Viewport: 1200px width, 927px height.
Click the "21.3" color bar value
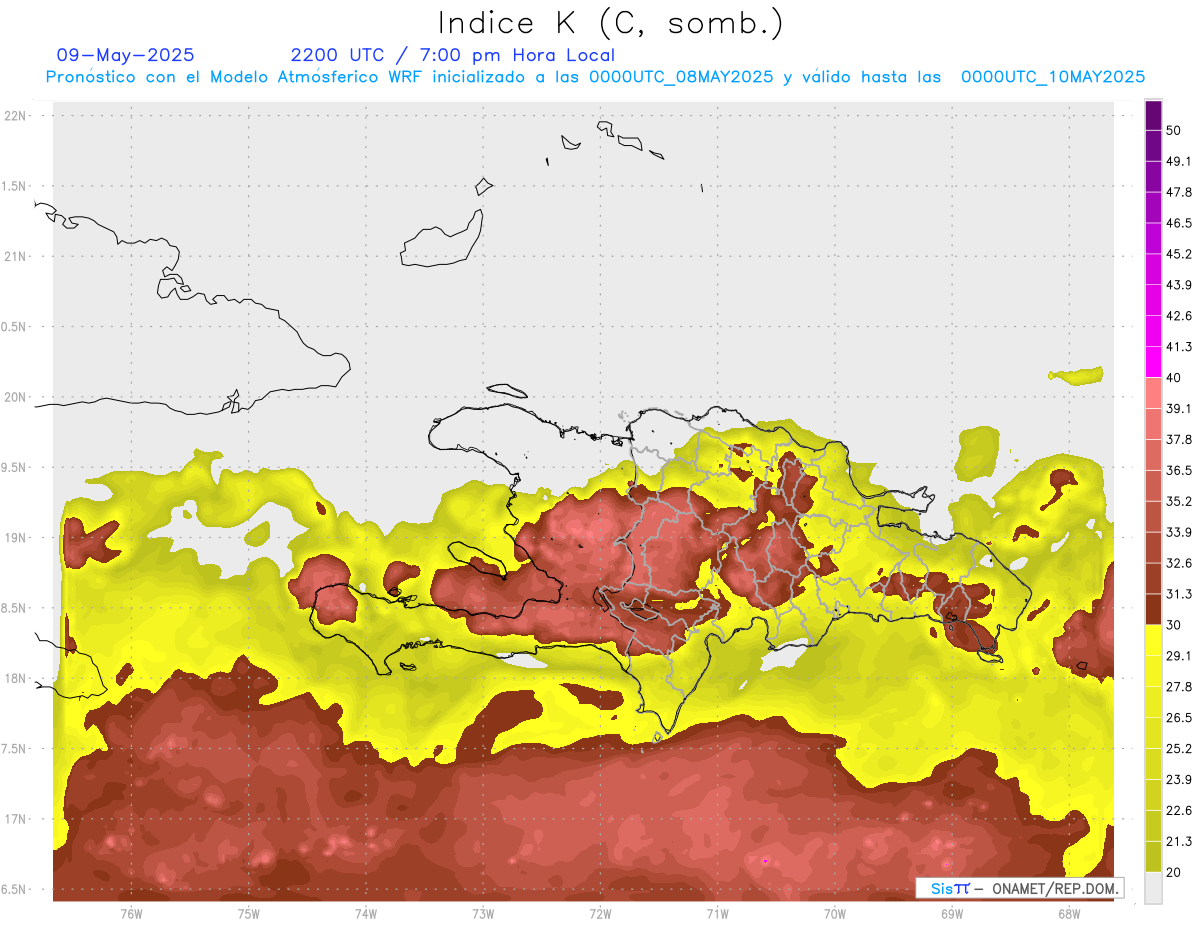click(1179, 842)
